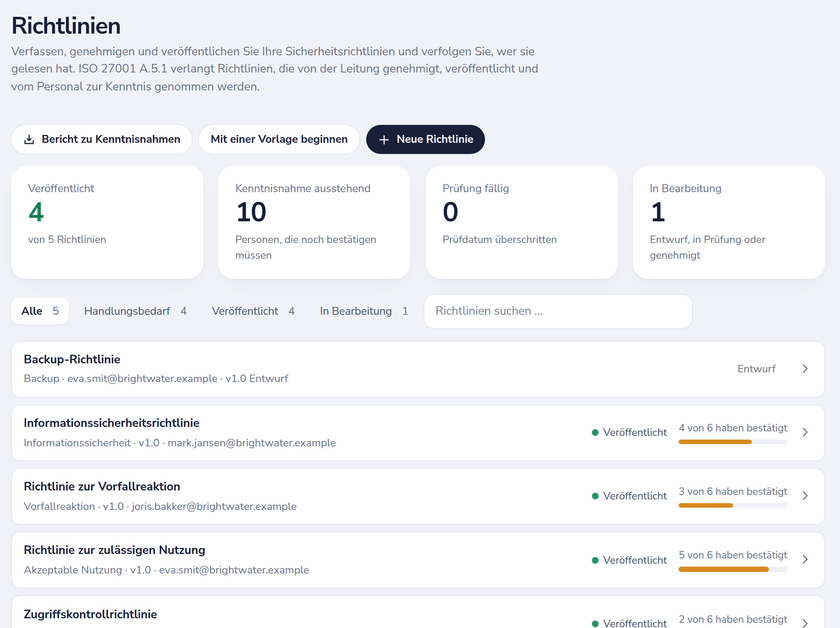Filter by the In Bearbeitung tab
The image size is (840, 628).
[364, 311]
